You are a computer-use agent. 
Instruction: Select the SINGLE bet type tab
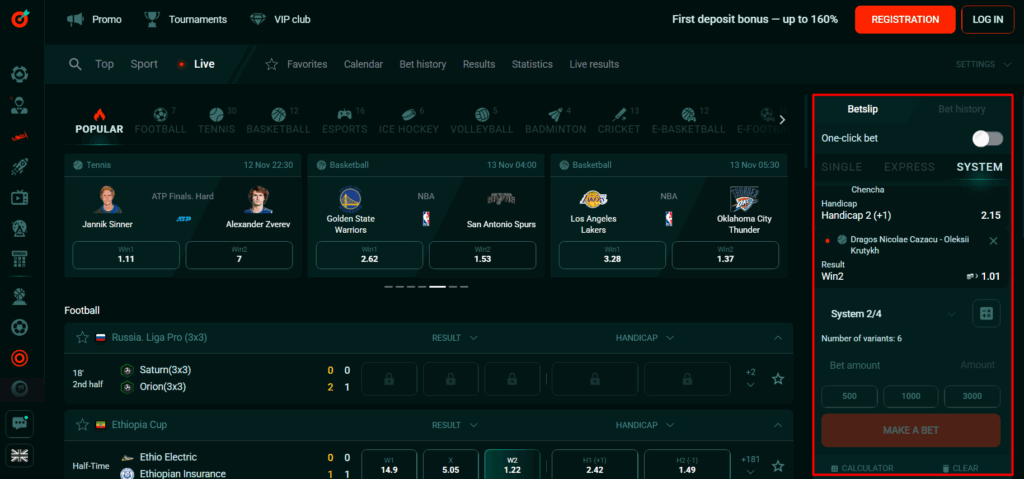(842, 167)
